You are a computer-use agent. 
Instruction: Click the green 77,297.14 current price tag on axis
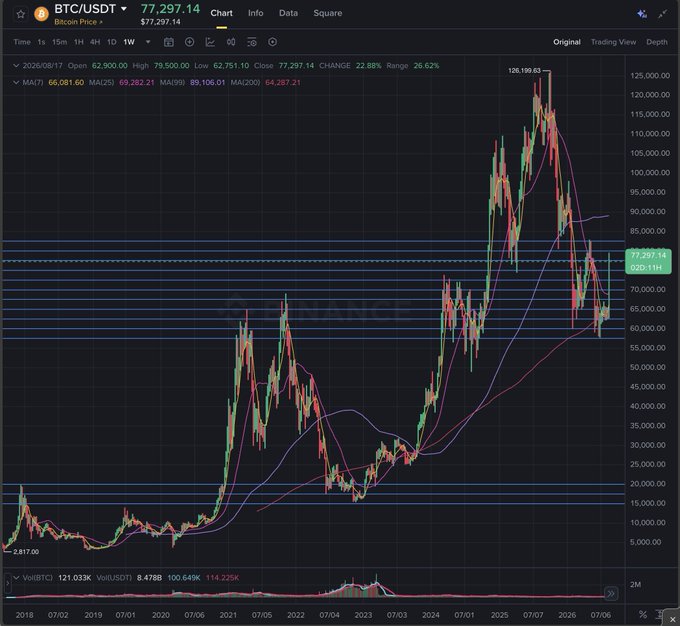(648, 261)
